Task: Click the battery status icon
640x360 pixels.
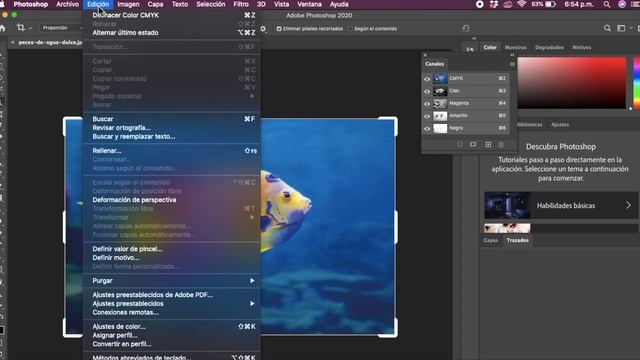Action: [551, 4]
